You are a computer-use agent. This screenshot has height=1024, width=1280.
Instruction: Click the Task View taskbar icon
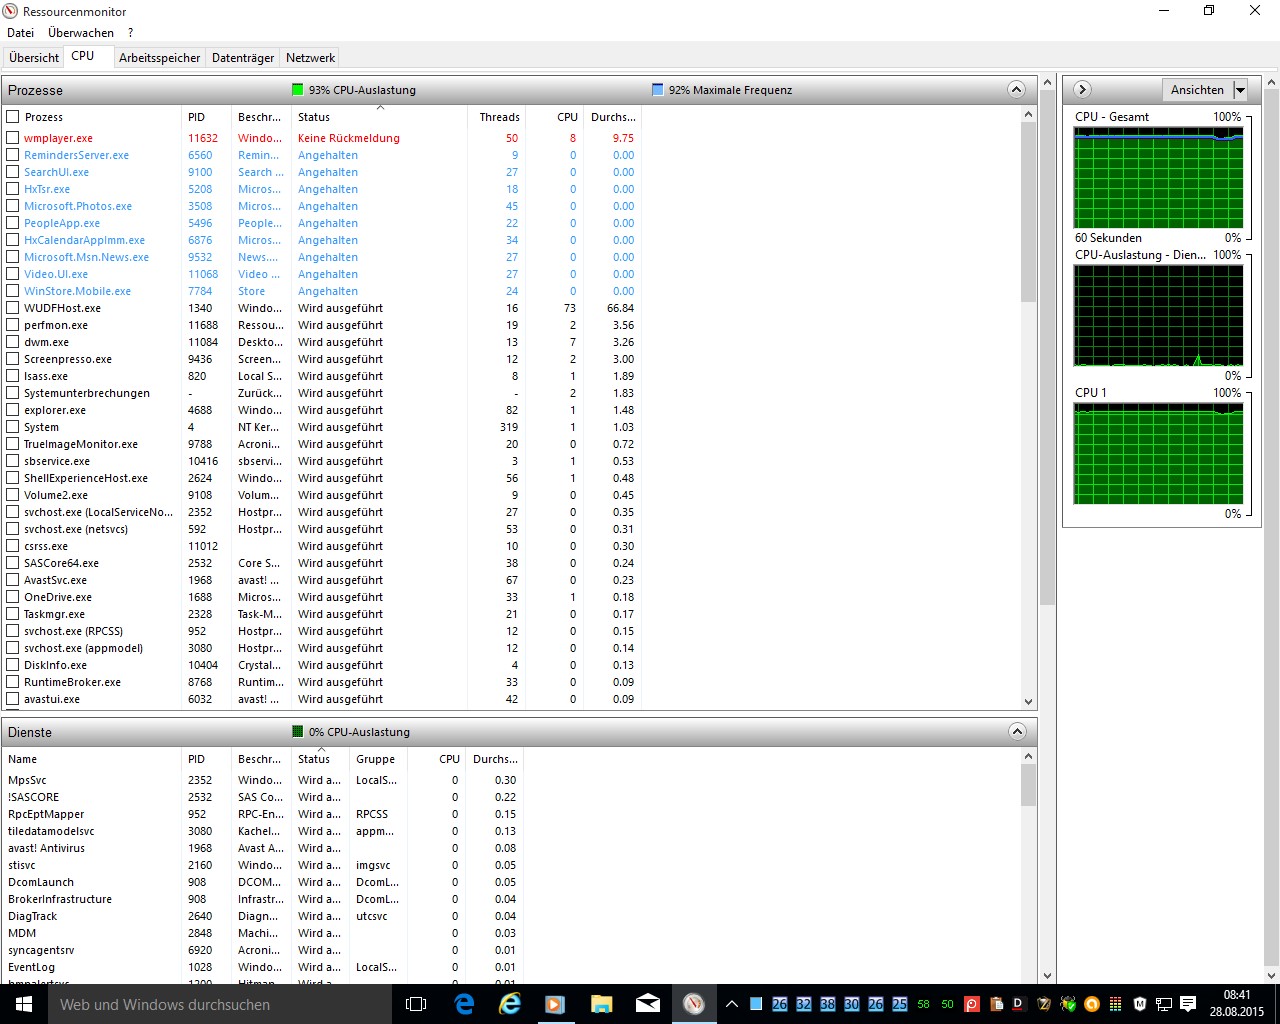click(417, 1004)
